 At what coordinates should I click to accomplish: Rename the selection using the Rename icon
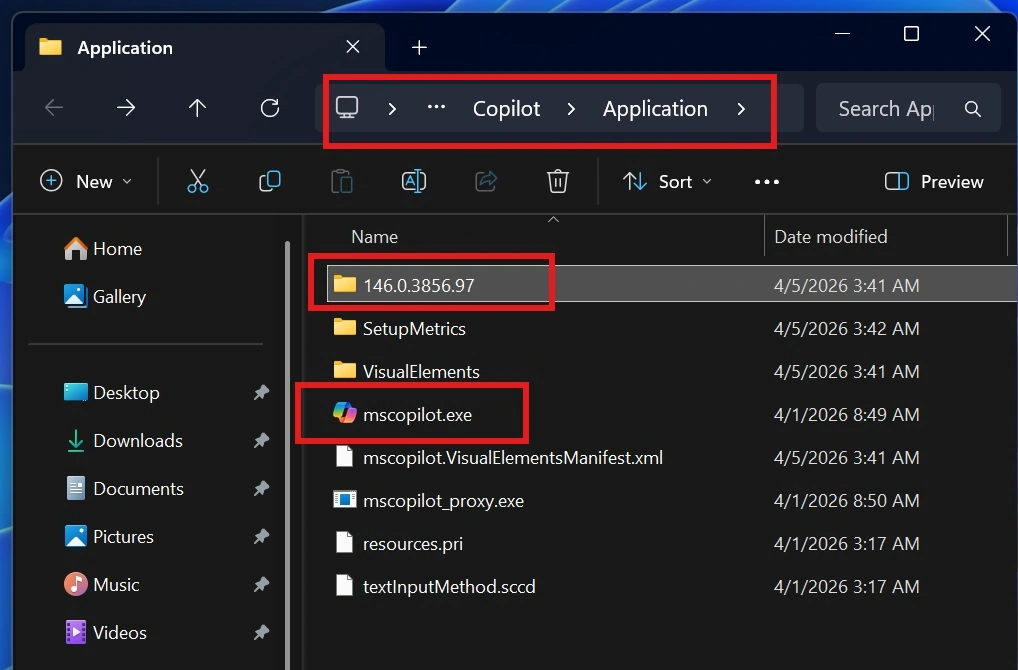tap(413, 181)
